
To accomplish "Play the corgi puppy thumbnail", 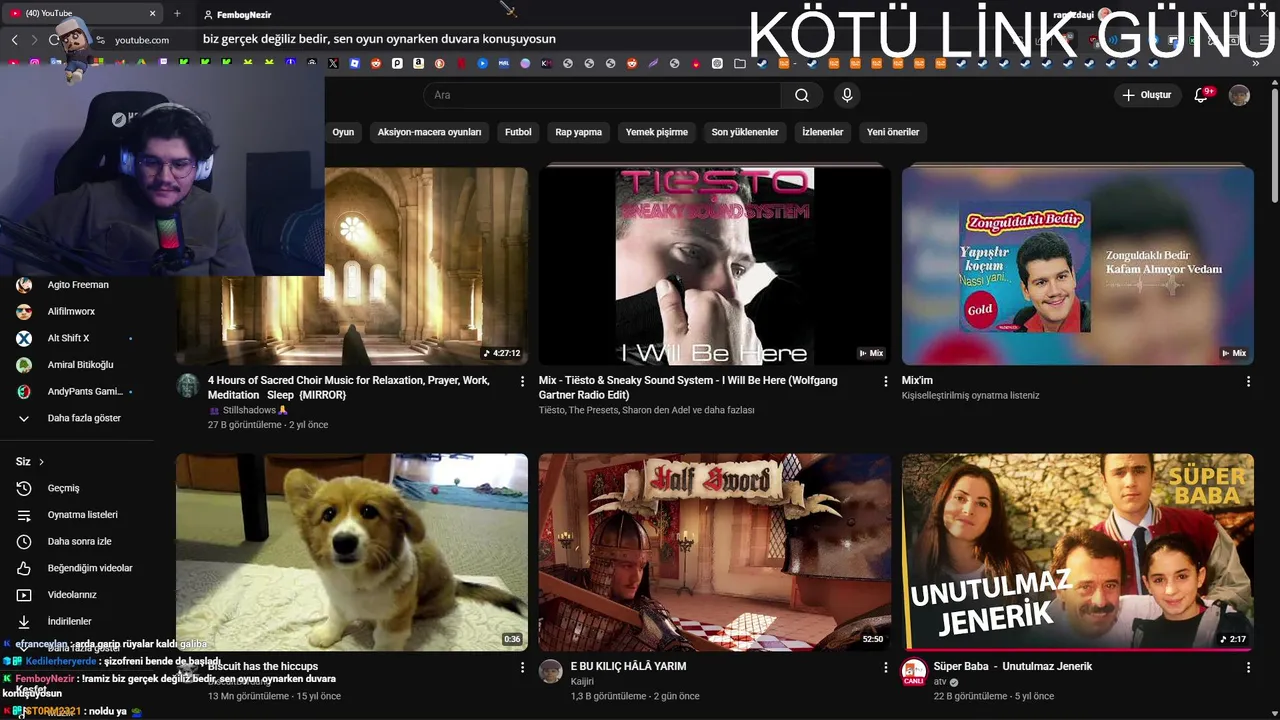I will click(352, 552).
